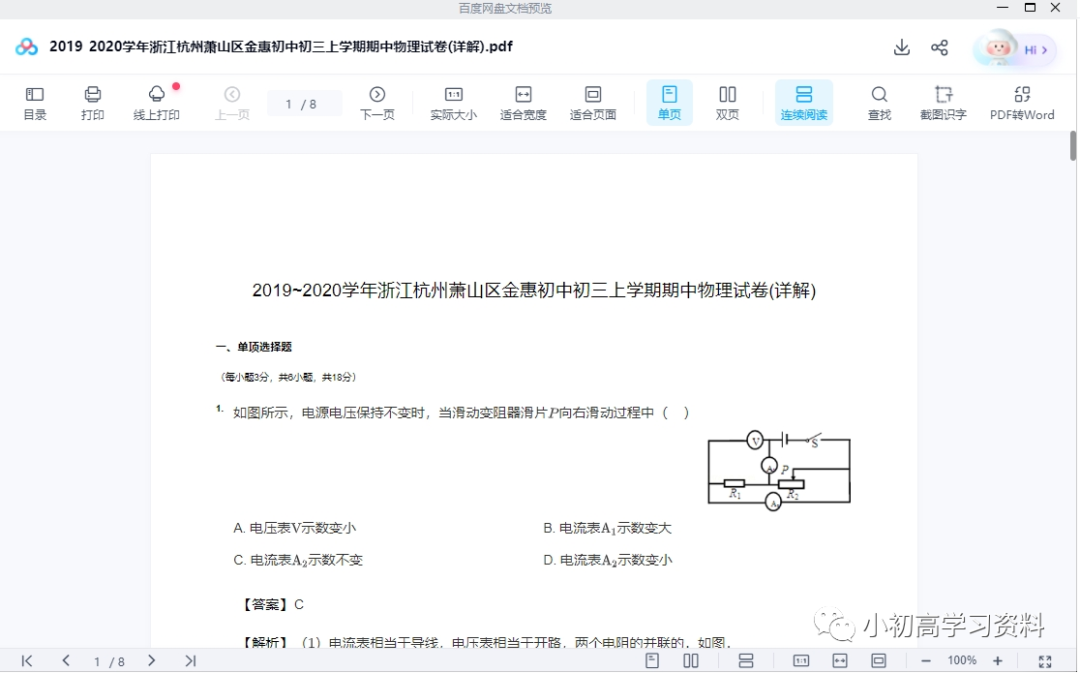Enter fullscreen mode via bottom-right icon
Image resolution: width=1080 pixels, height=673 pixels.
[x=1045, y=661]
